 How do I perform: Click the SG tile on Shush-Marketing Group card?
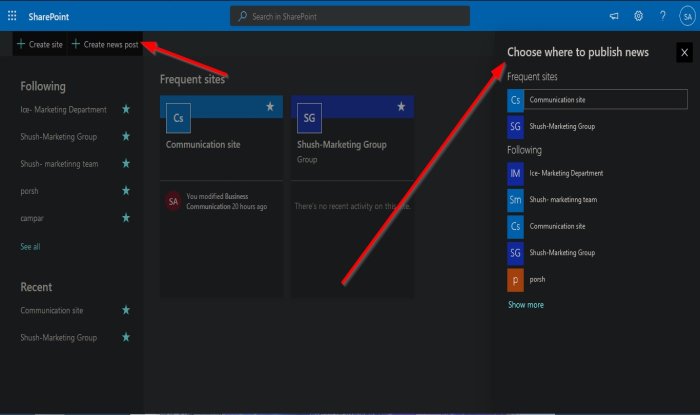pos(309,118)
